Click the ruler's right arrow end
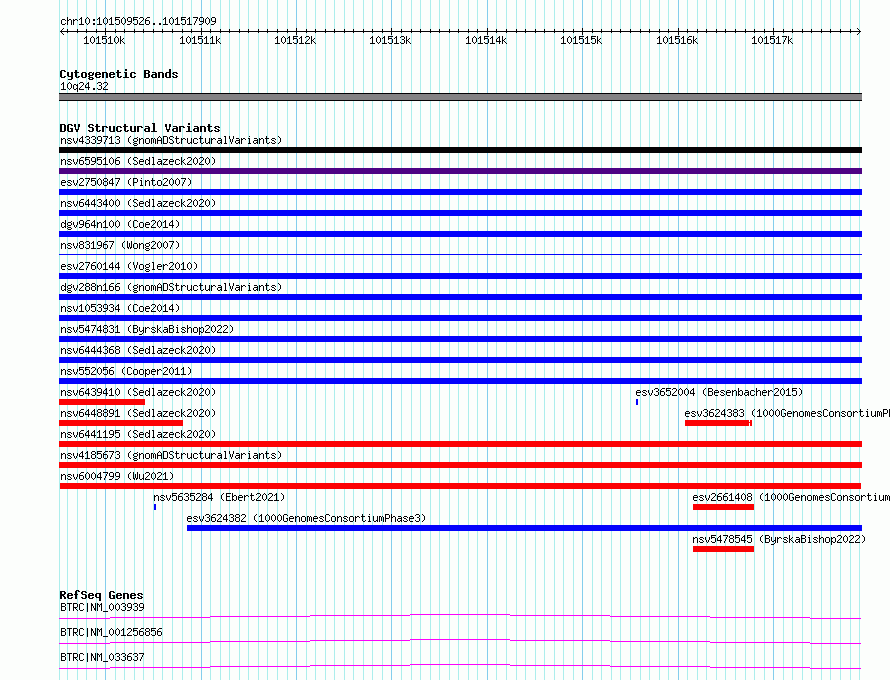This screenshot has width=890, height=680. click(859, 32)
